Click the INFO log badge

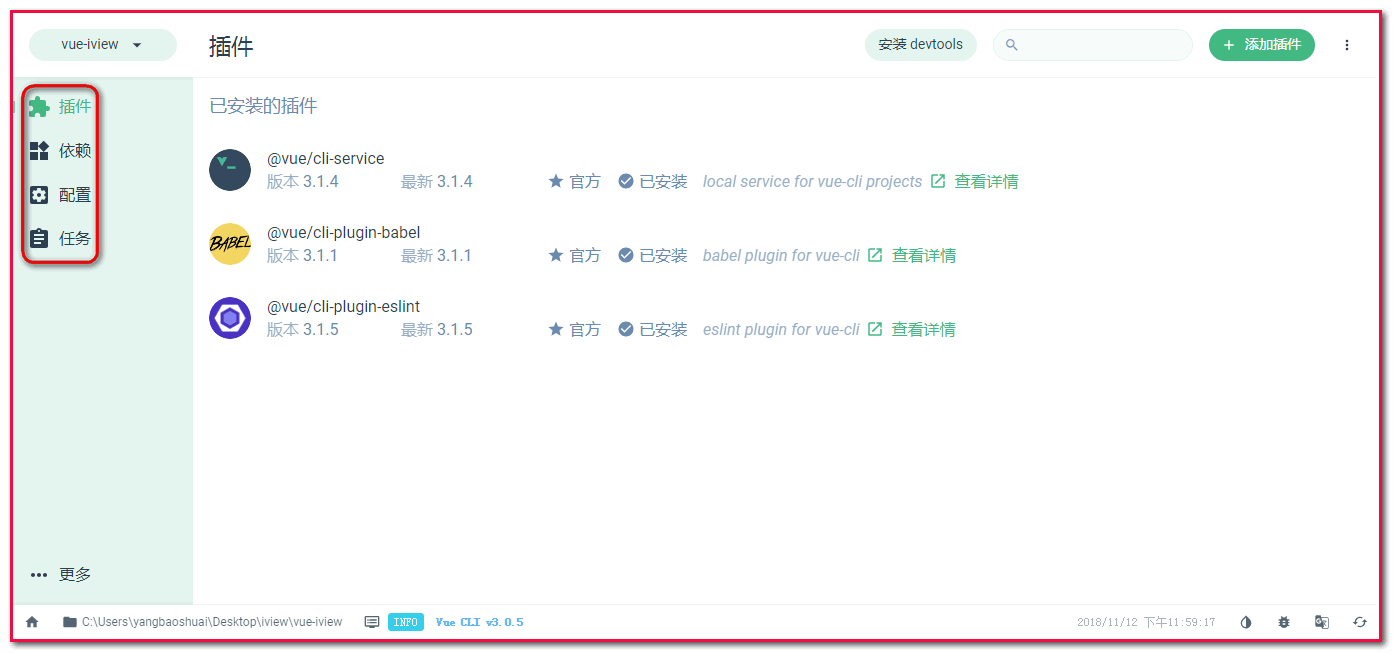click(x=406, y=622)
